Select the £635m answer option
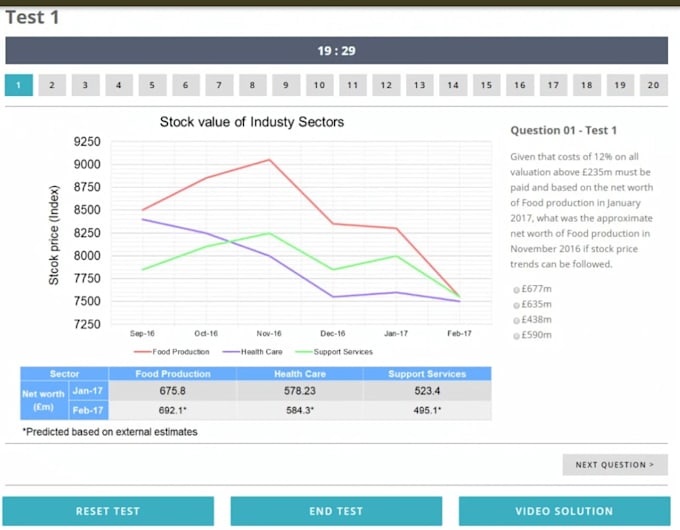 click(x=517, y=305)
